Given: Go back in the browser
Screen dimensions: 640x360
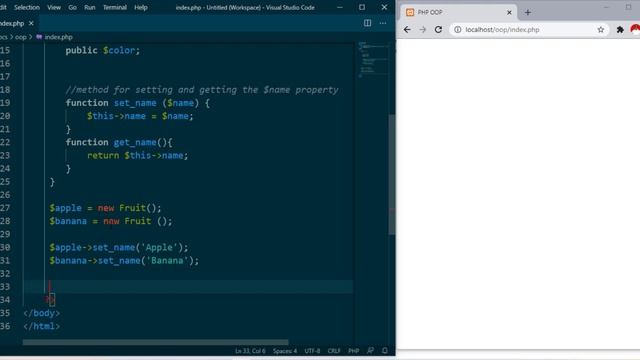Looking at the screenshot, I should tap(407, 30).
